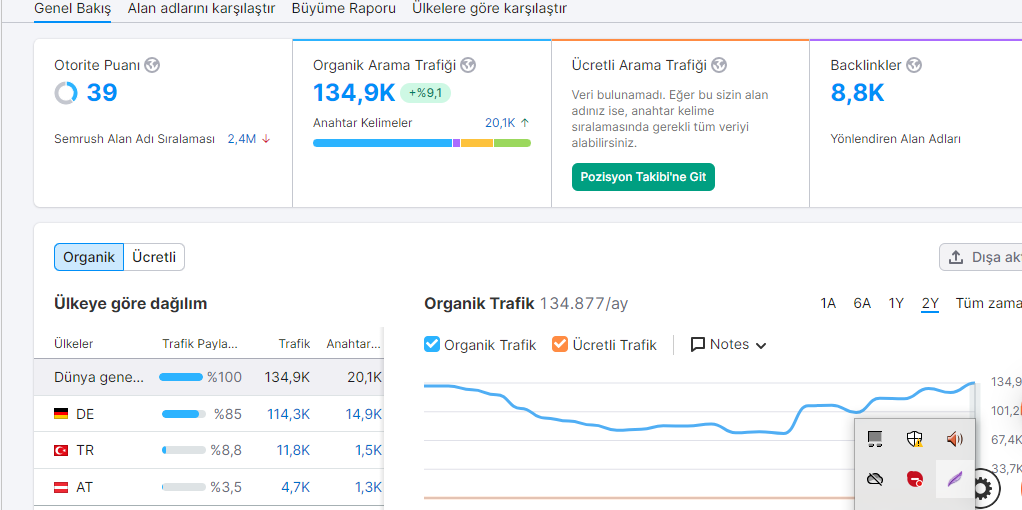Open TR traffic value 11,8K

[293, 450]
